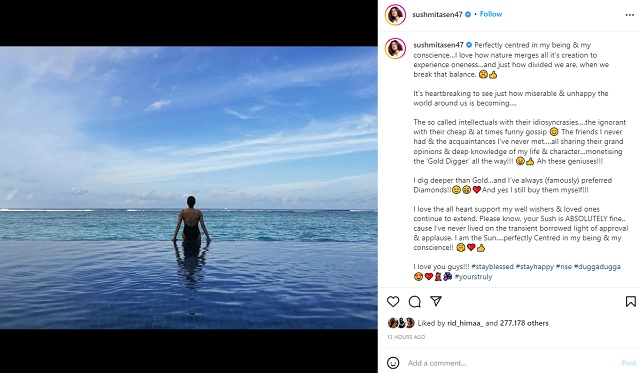Click the caption profile avatar
The height and width of the screenshot is (373, 640).
tap(395, 49)
